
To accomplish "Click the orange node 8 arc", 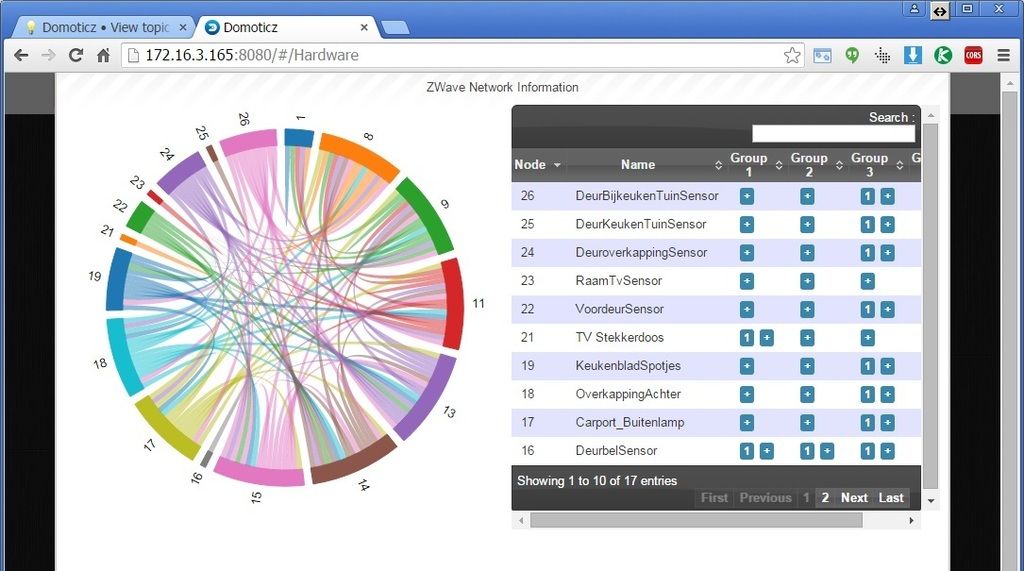I will (x=359, y=155).
